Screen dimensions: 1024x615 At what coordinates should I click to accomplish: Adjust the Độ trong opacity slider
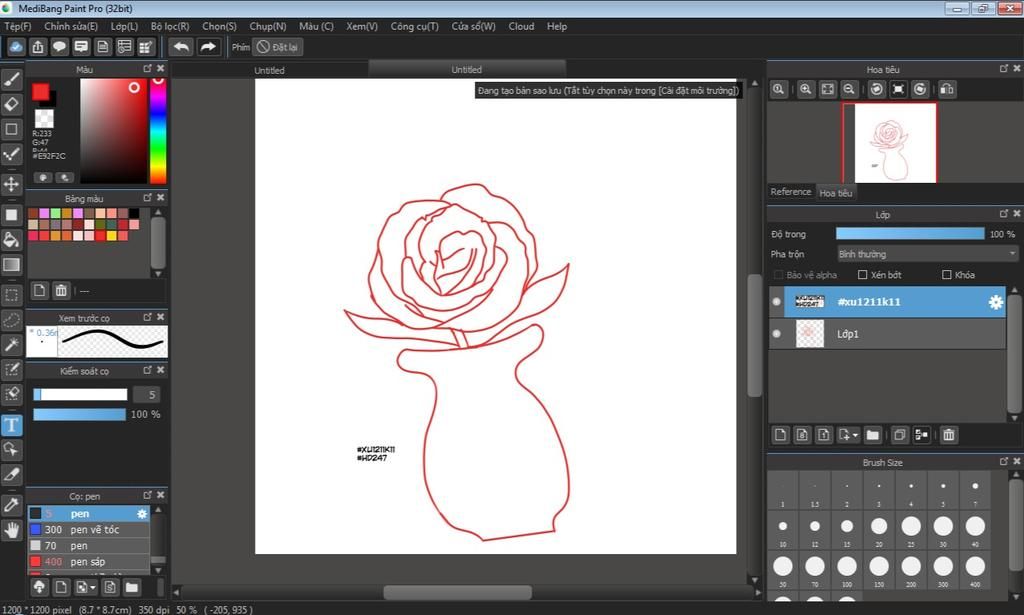point(910,234)
